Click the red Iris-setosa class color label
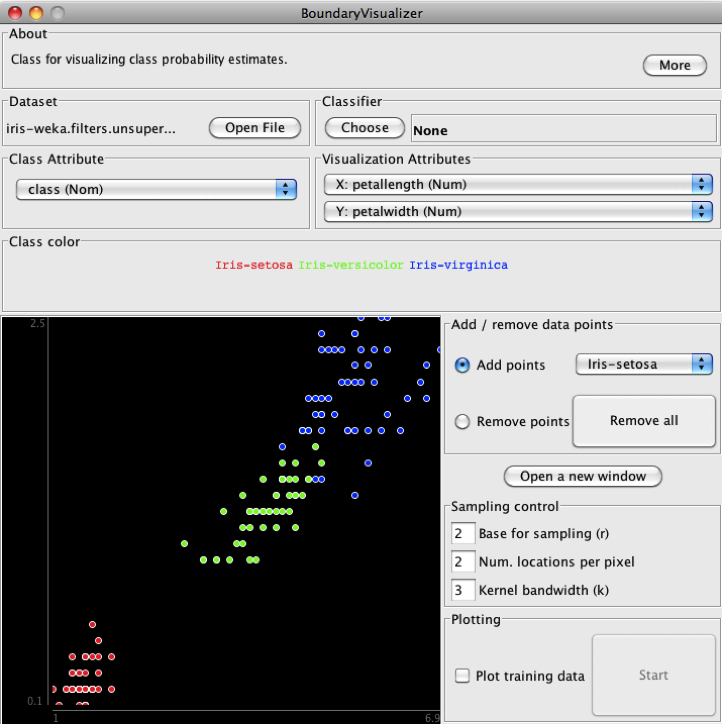The image size is (722, 724). [254, 266]
